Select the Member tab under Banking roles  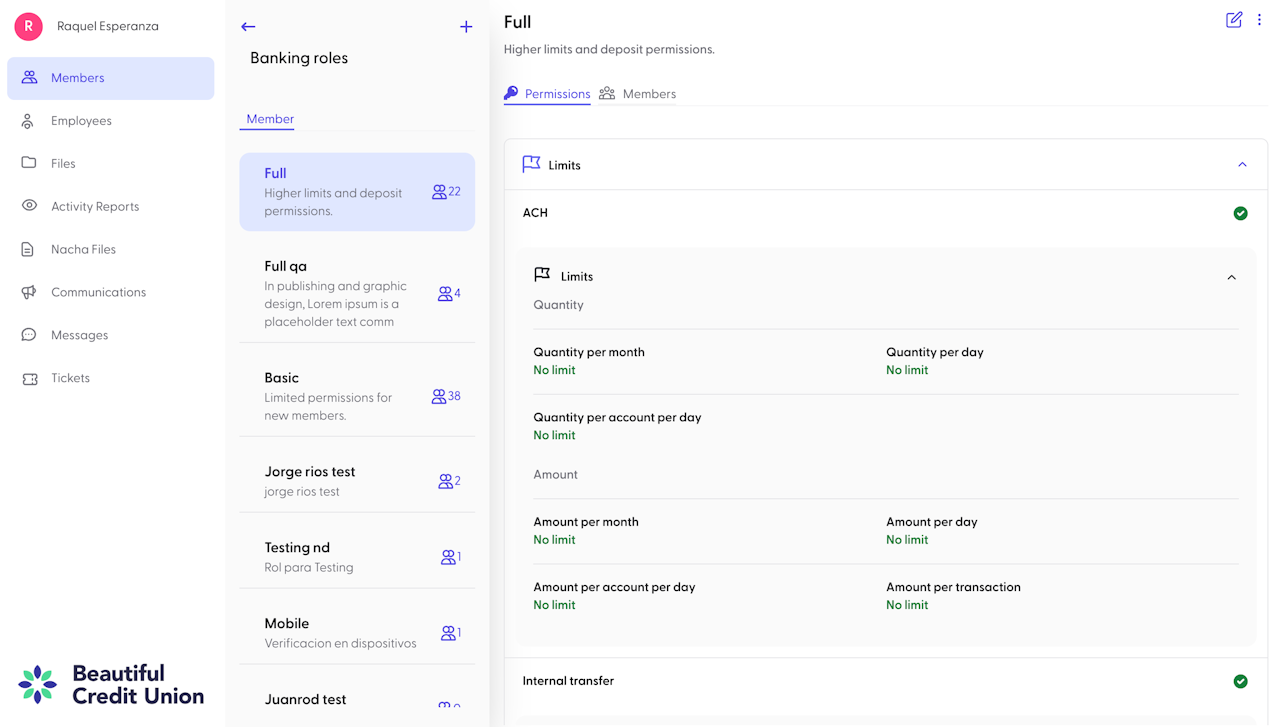coord(270,119)
